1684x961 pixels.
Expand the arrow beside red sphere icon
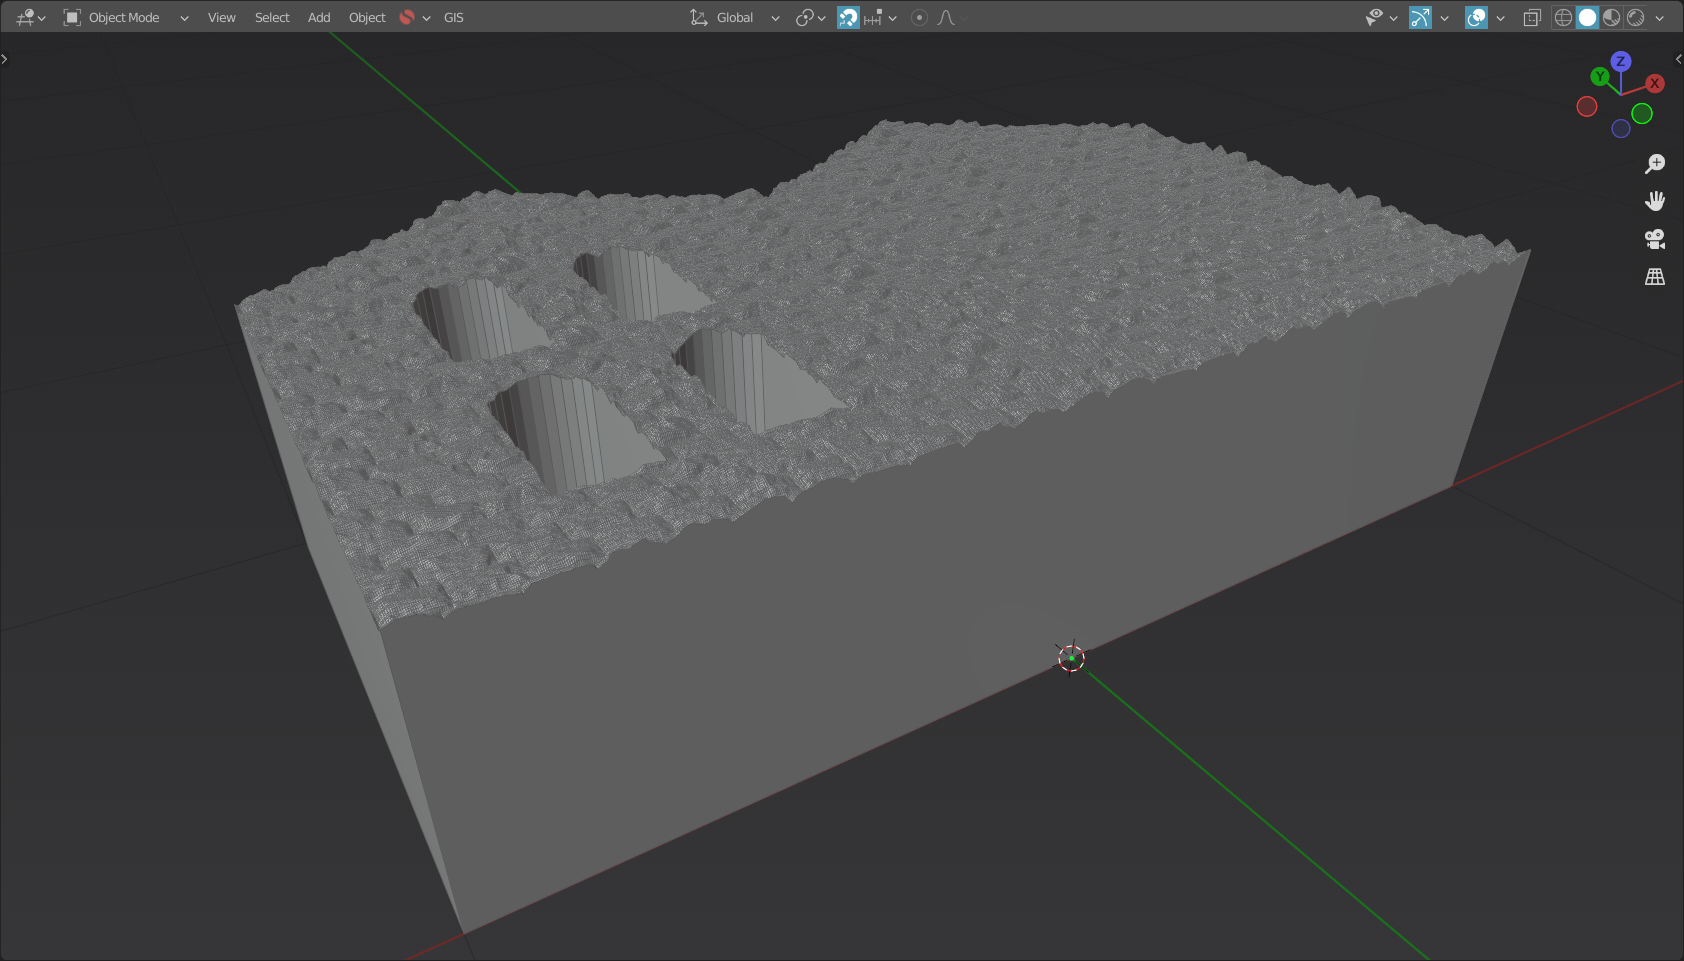point(426,18)
